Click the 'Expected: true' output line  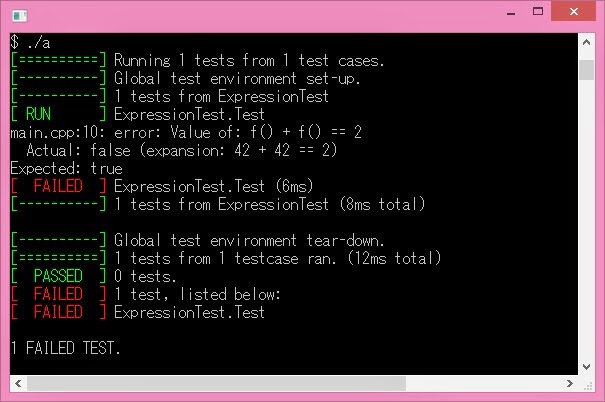(x=66, y=169)
